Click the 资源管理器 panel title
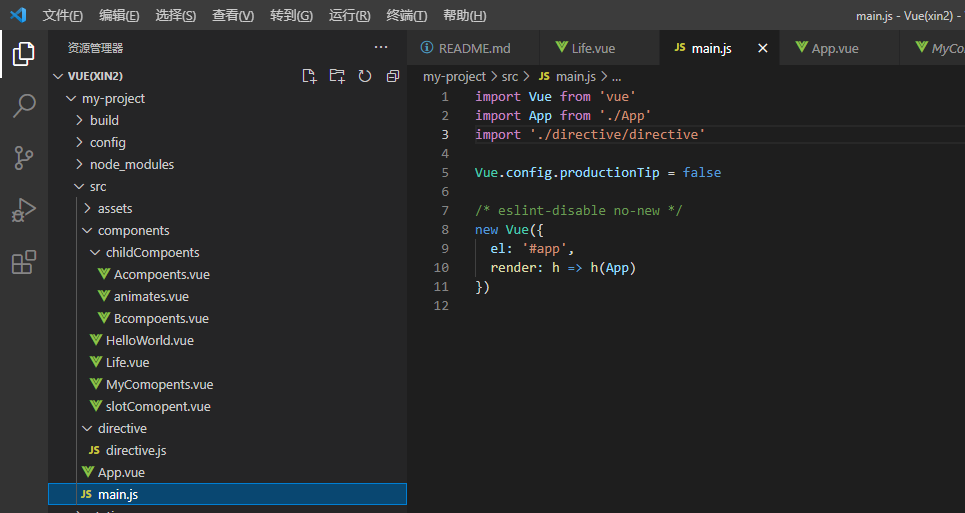965x513 pixels. click(95, 47)
